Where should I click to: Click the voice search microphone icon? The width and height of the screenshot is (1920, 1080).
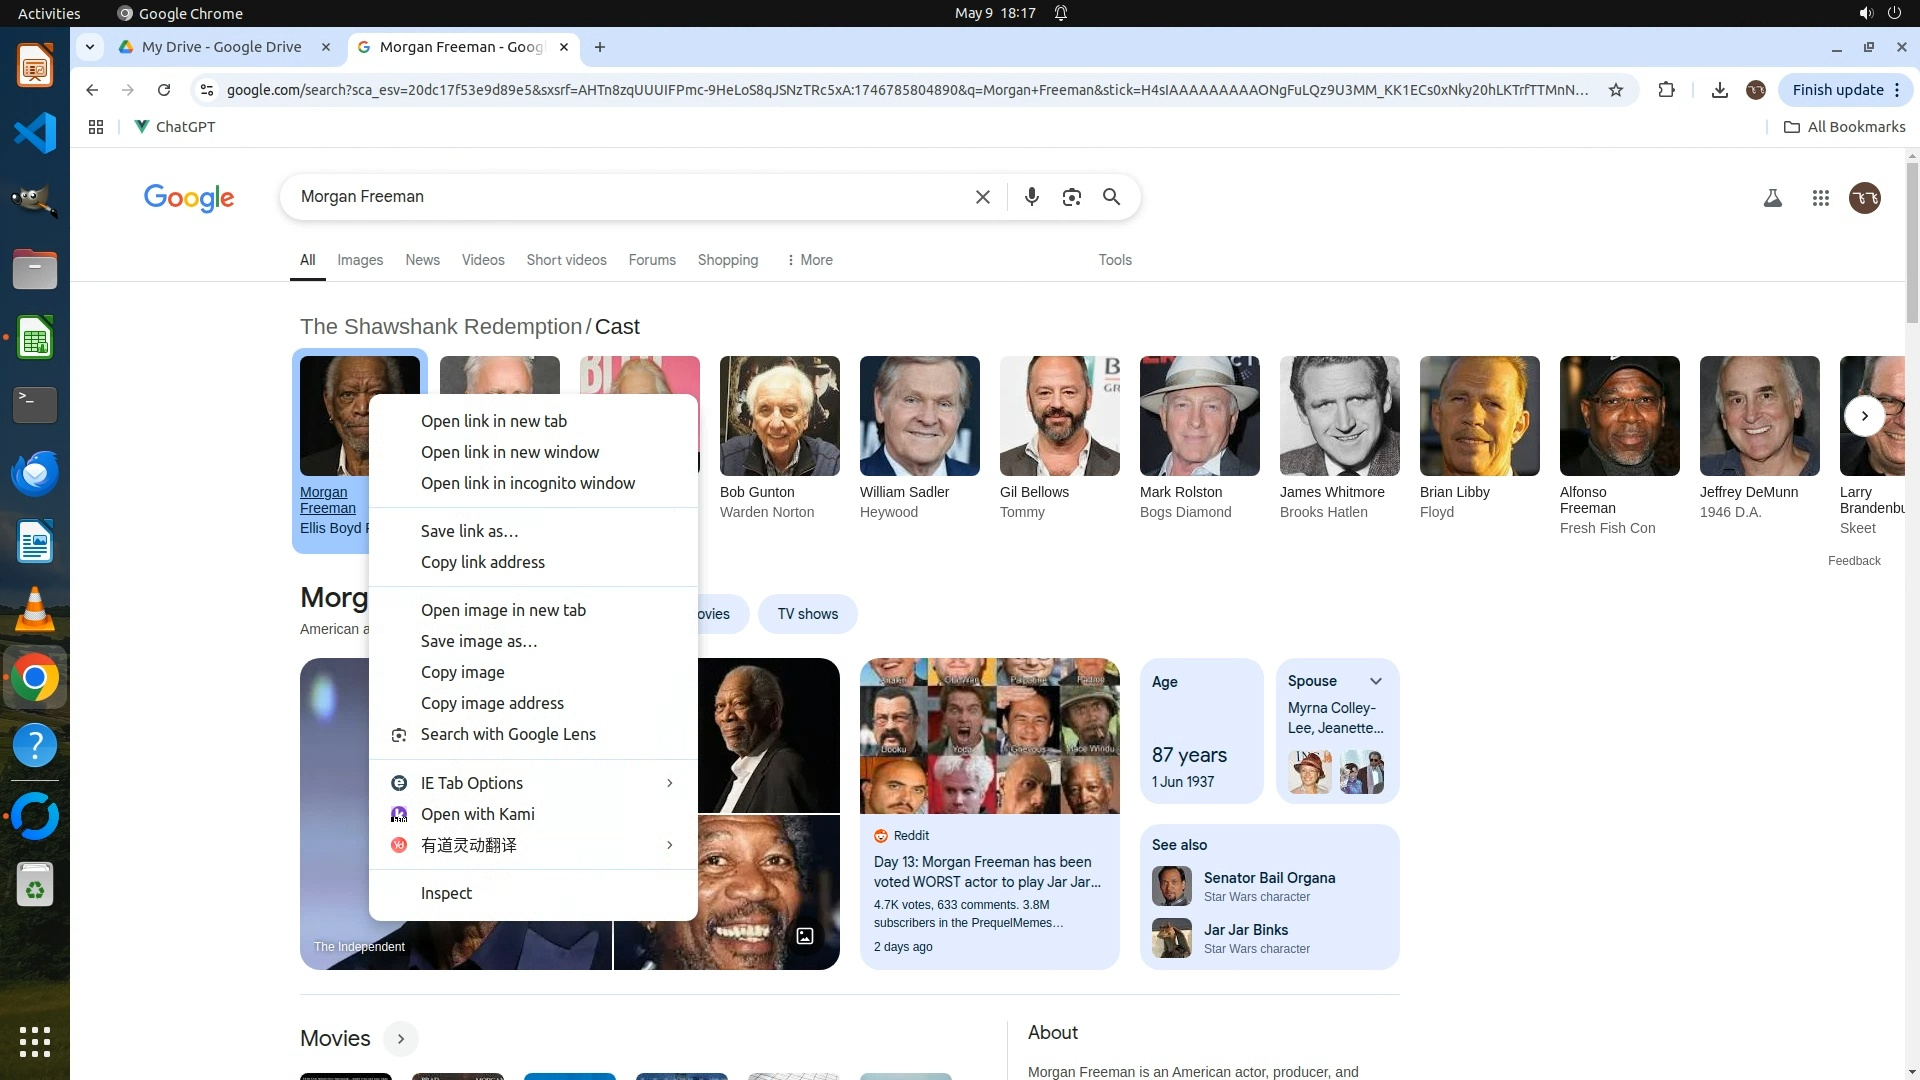point(1031,197)
